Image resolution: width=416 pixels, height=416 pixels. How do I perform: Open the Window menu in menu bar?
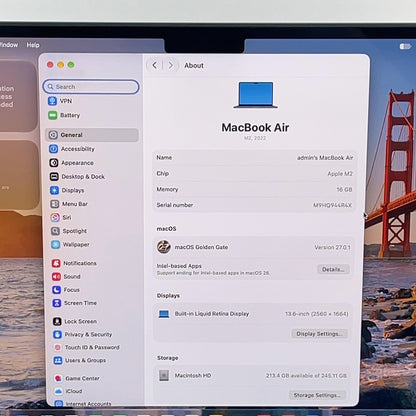point(9,45)
